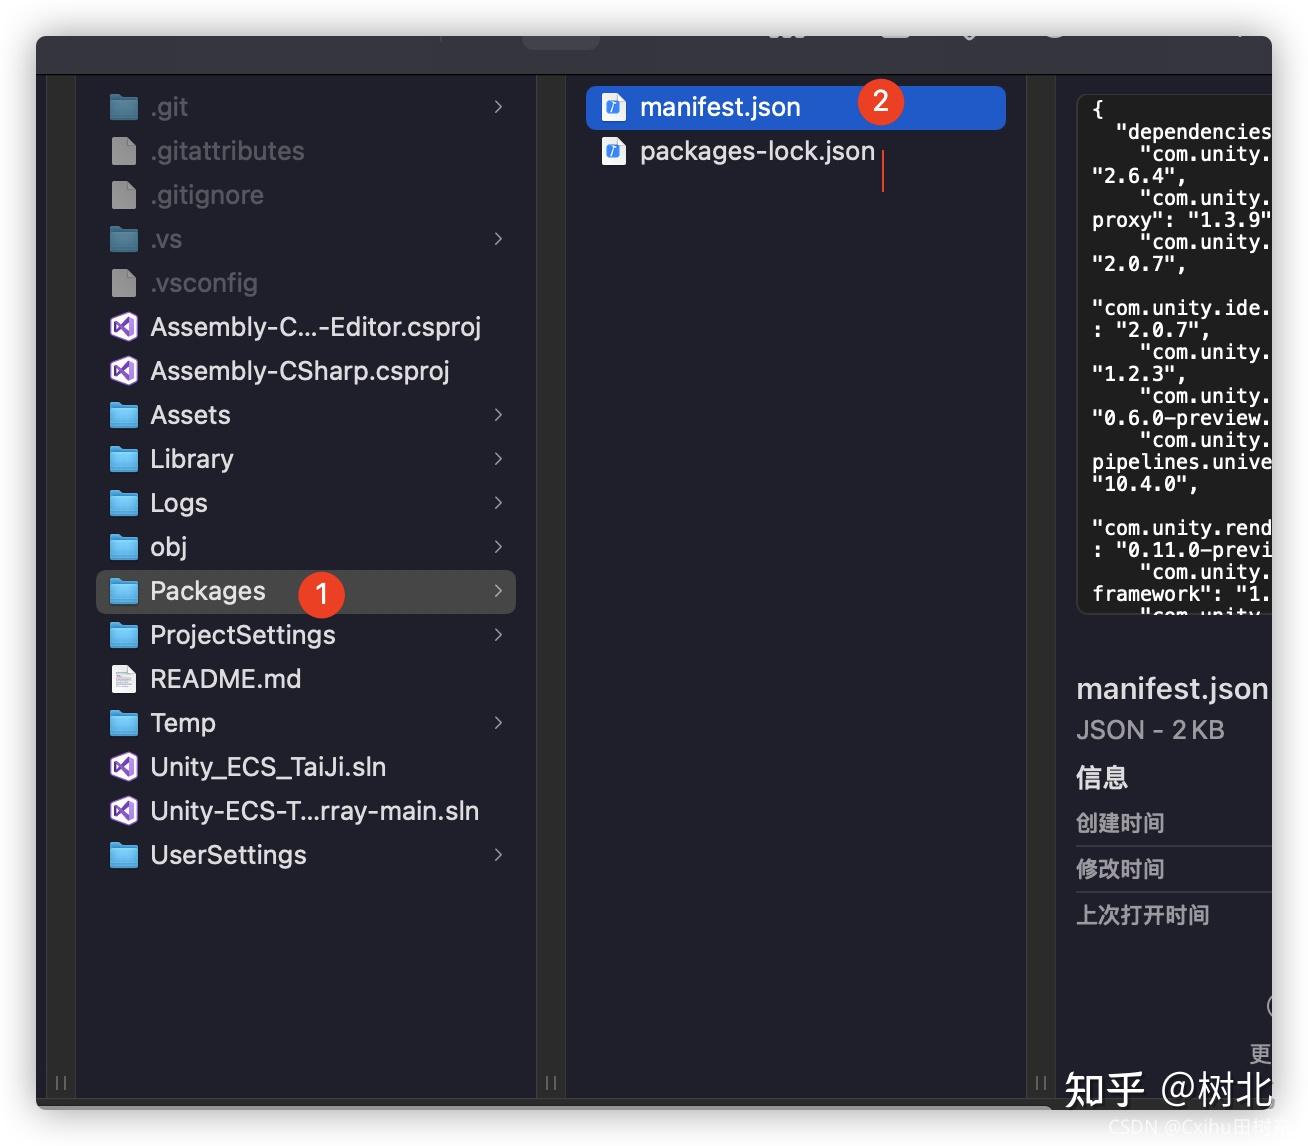Screen dimensions: 1308x1146
Task: Open the Packages folder icon
Action: (122, 591)
